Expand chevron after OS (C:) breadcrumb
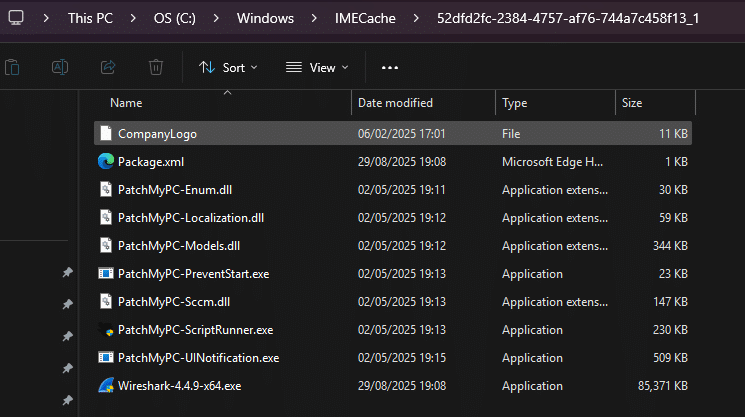 tap(216, 18)
